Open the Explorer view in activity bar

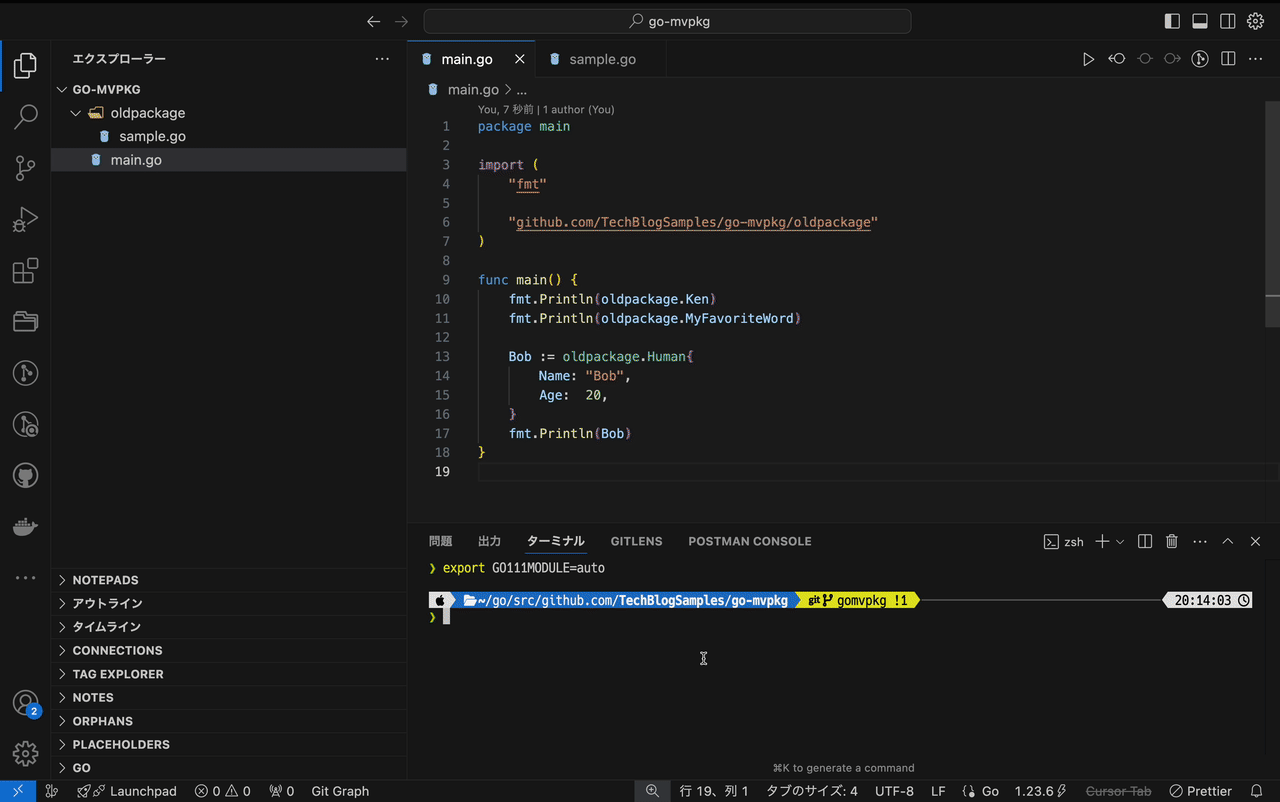[x=26, y=66]
